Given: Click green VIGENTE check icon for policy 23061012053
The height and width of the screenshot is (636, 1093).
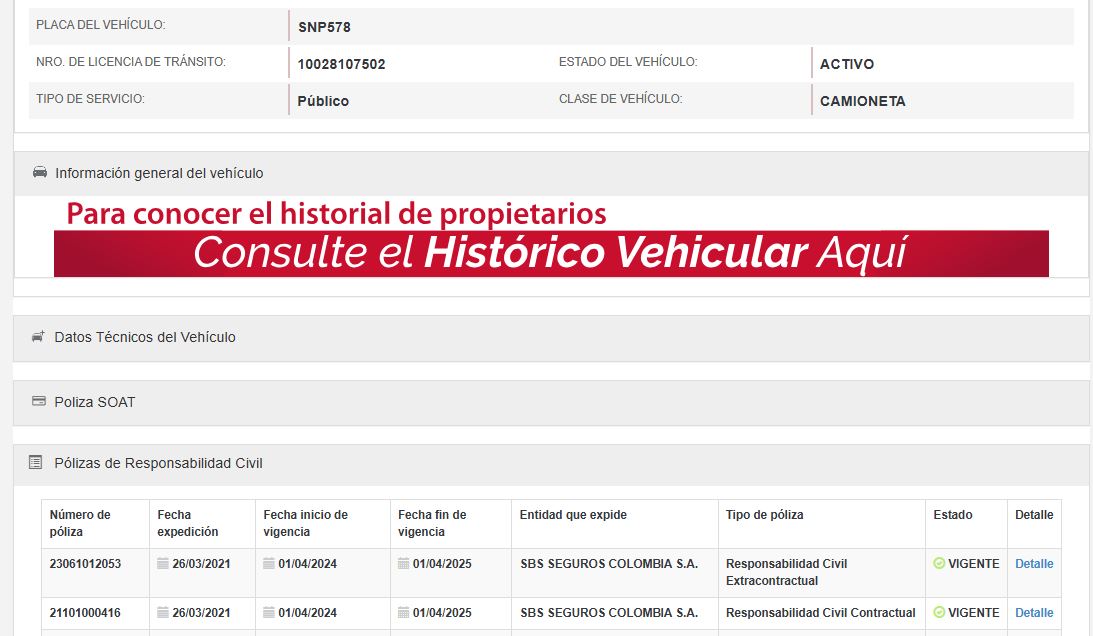Looking at the screenshot, I should (939, 564).
